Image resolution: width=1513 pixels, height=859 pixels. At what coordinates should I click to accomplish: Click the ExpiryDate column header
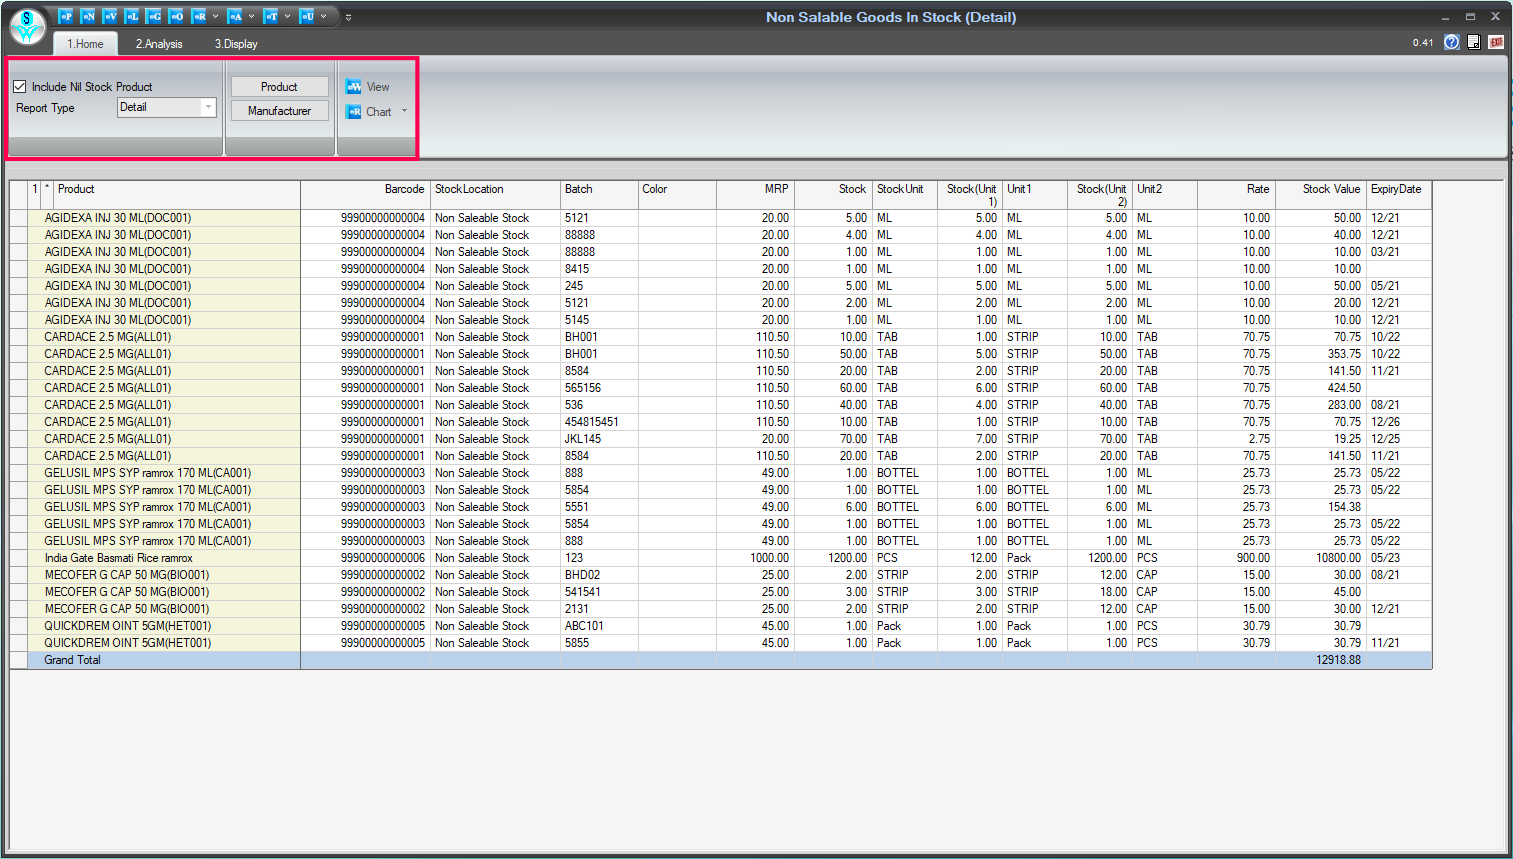[1399, 195]
